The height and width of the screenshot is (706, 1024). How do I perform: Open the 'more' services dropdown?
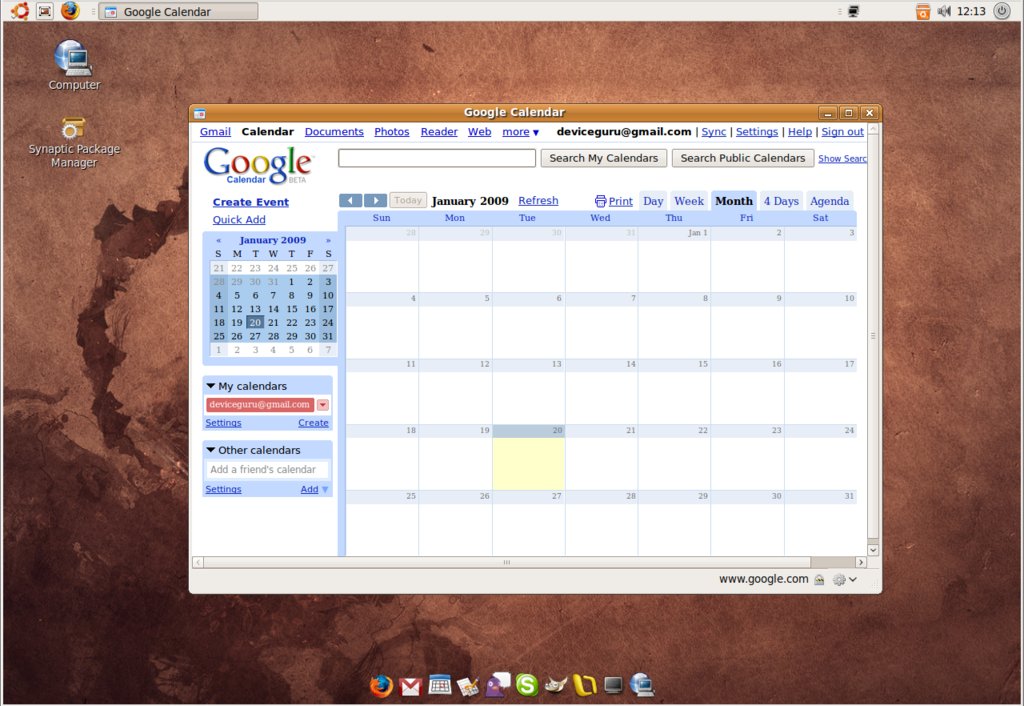click(520, 132)
